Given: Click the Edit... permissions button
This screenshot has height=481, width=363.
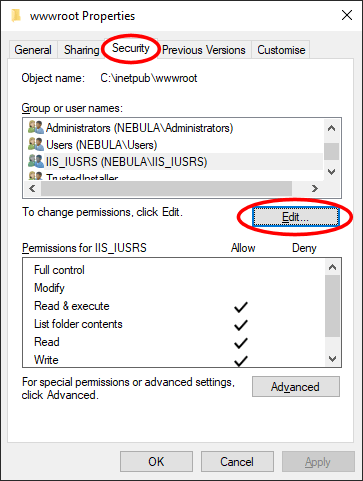Looking at the screenshot, I should (295, 217).
